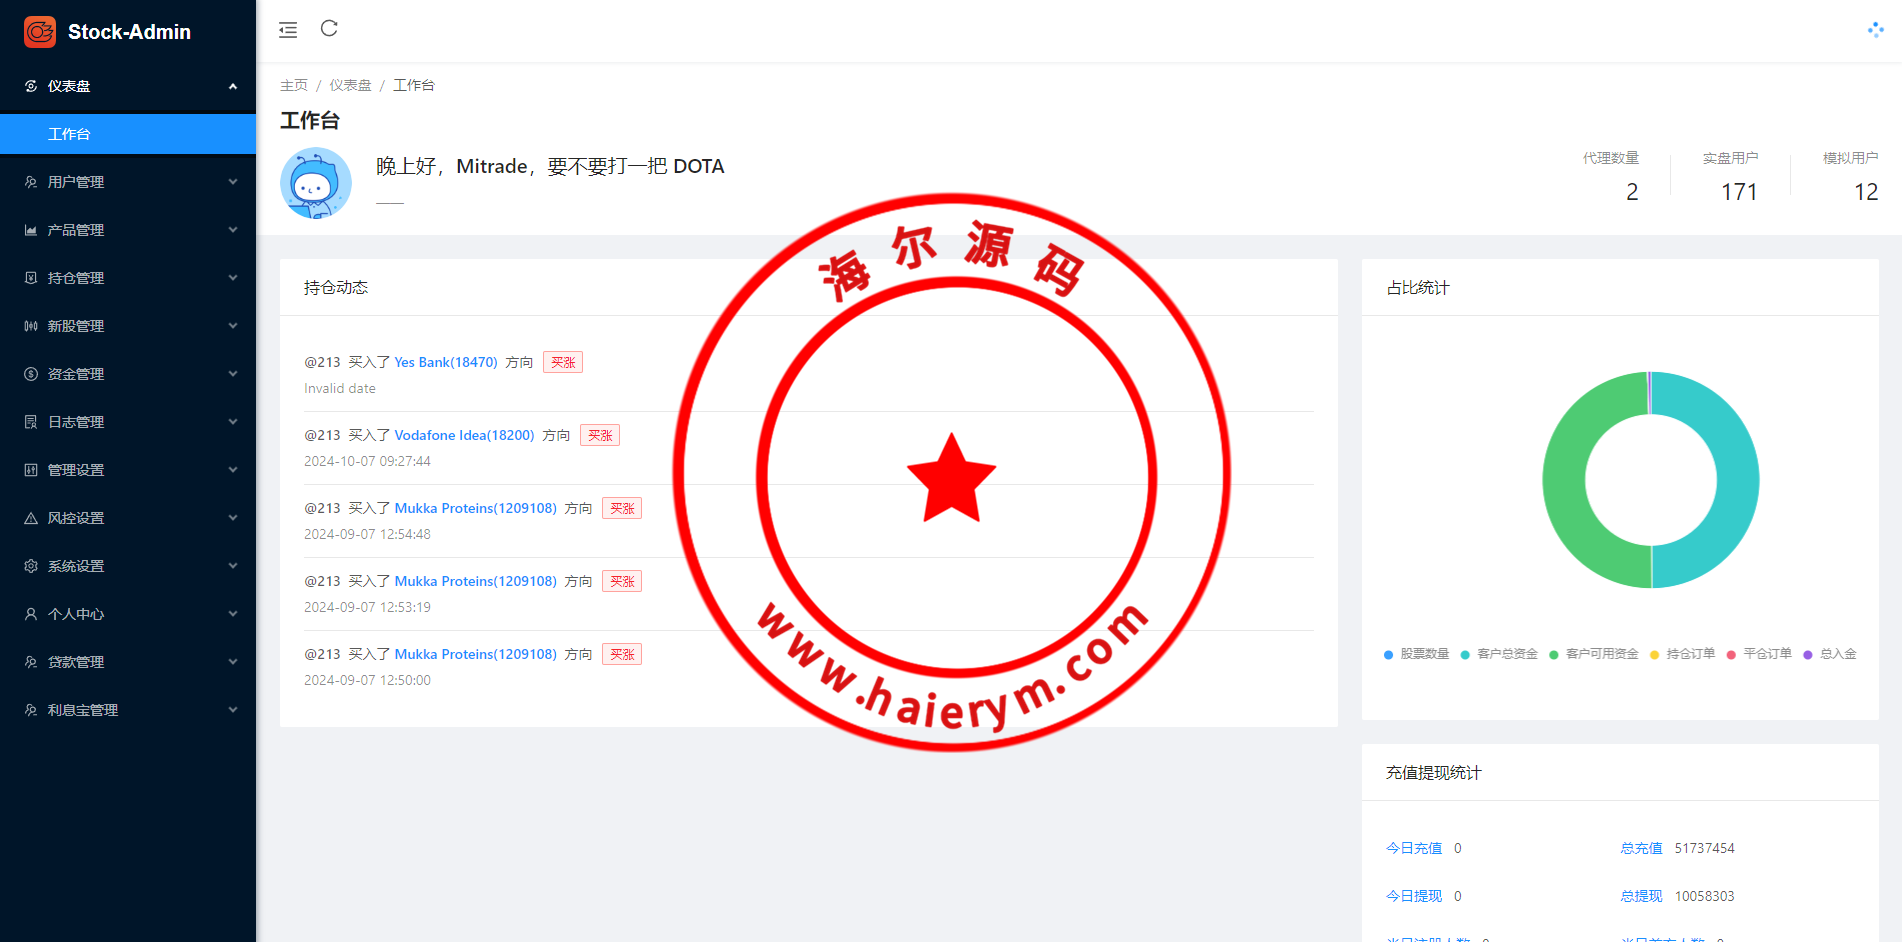Click the user avatar image
Image resolution: width=1902 pixels, height=942 pixels.
316,183
